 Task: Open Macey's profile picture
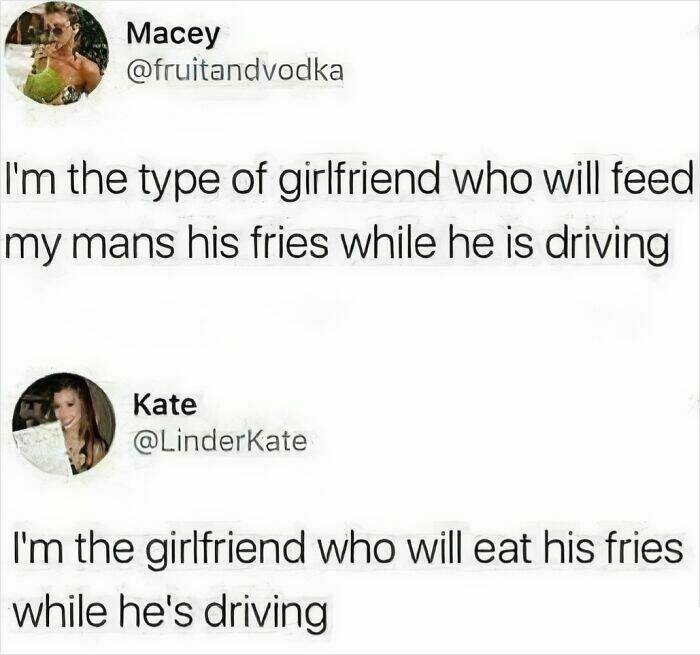click(57, 54)
